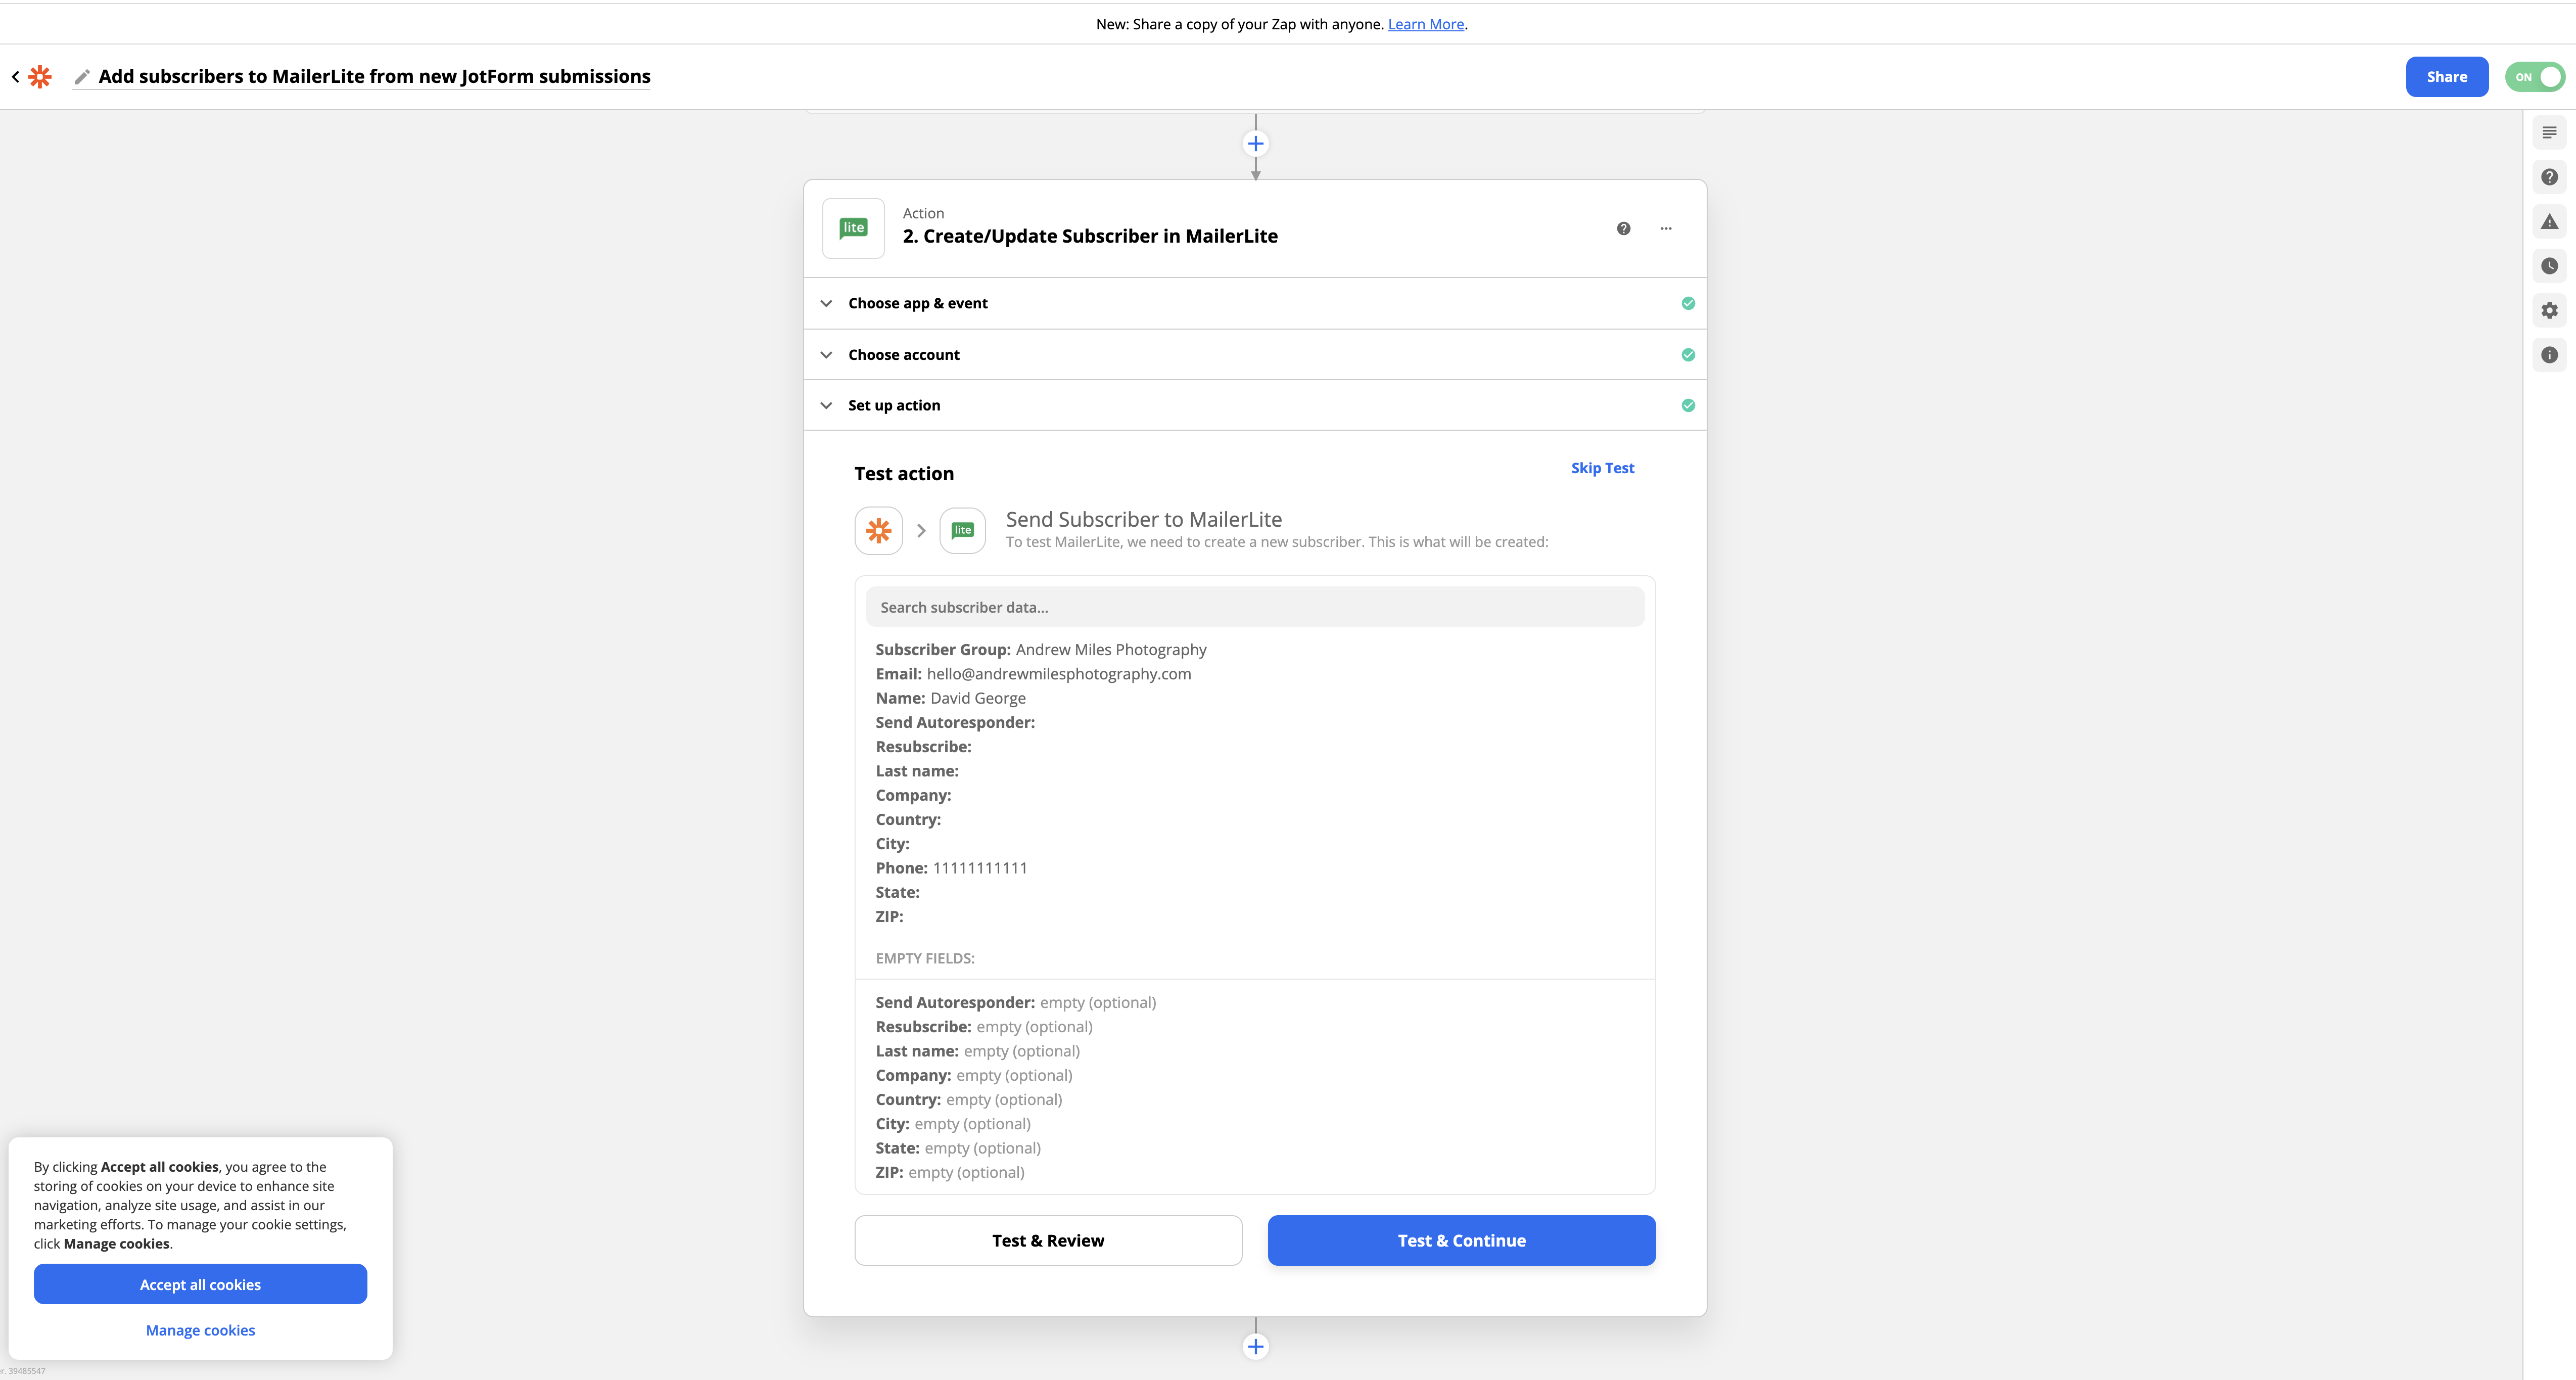2576x1380 pixels.
Task: Click the Search subscriber data input field
Action: 1254,606
